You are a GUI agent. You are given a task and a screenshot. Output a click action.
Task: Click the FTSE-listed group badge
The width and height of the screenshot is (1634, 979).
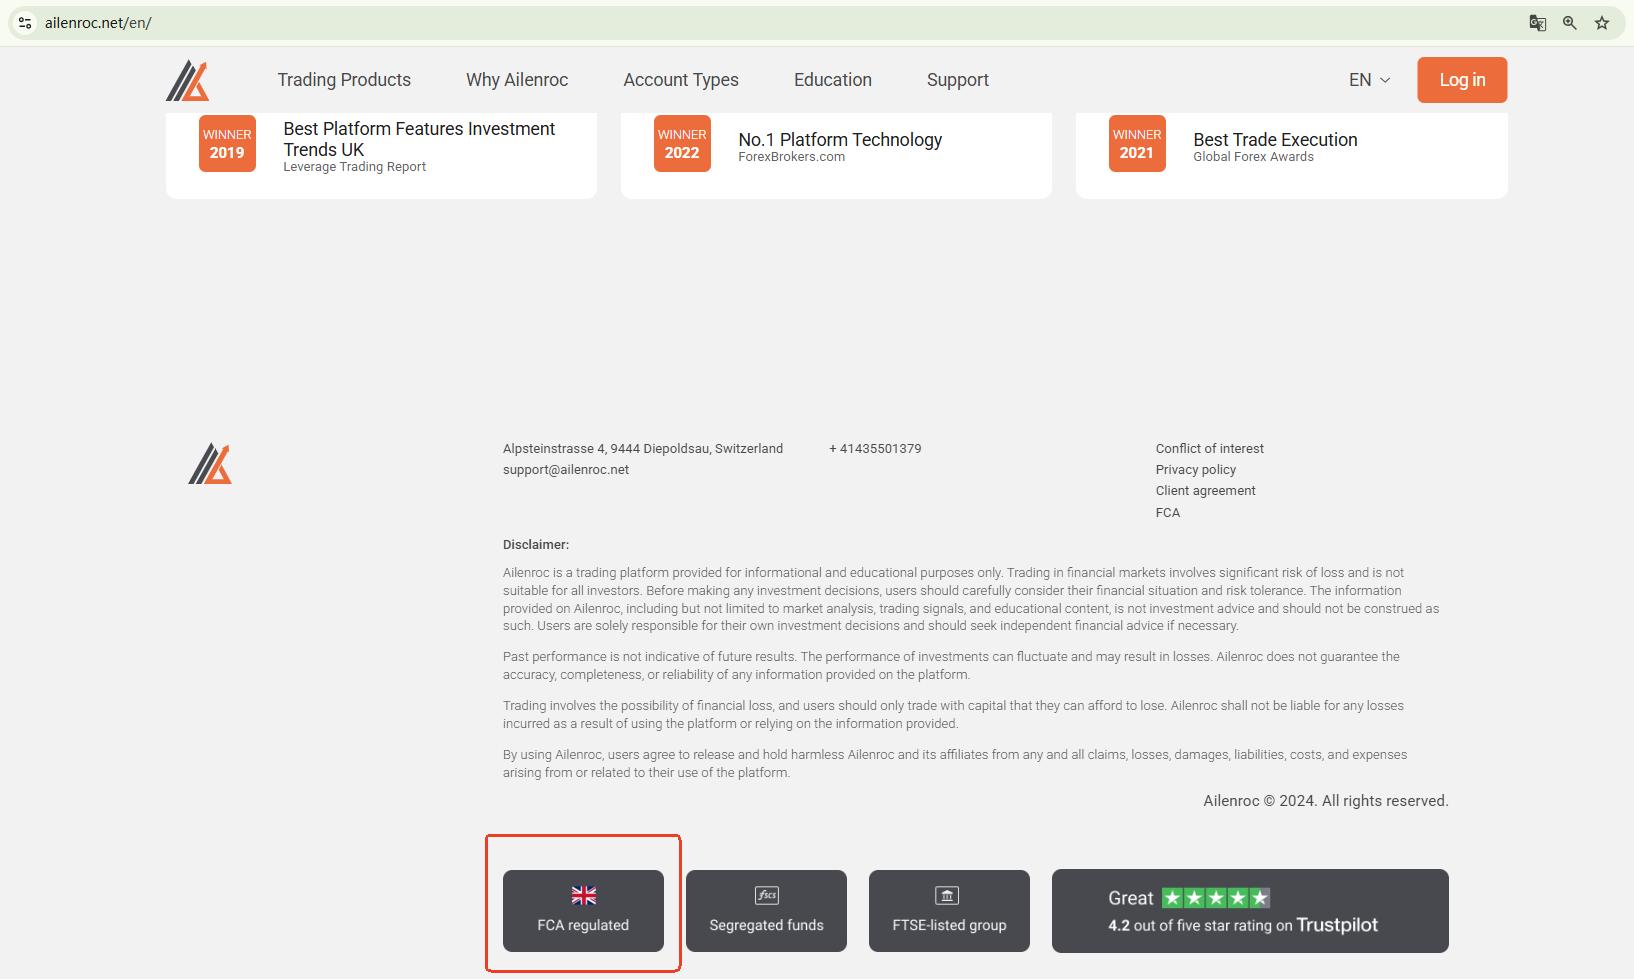pos(949,911)
